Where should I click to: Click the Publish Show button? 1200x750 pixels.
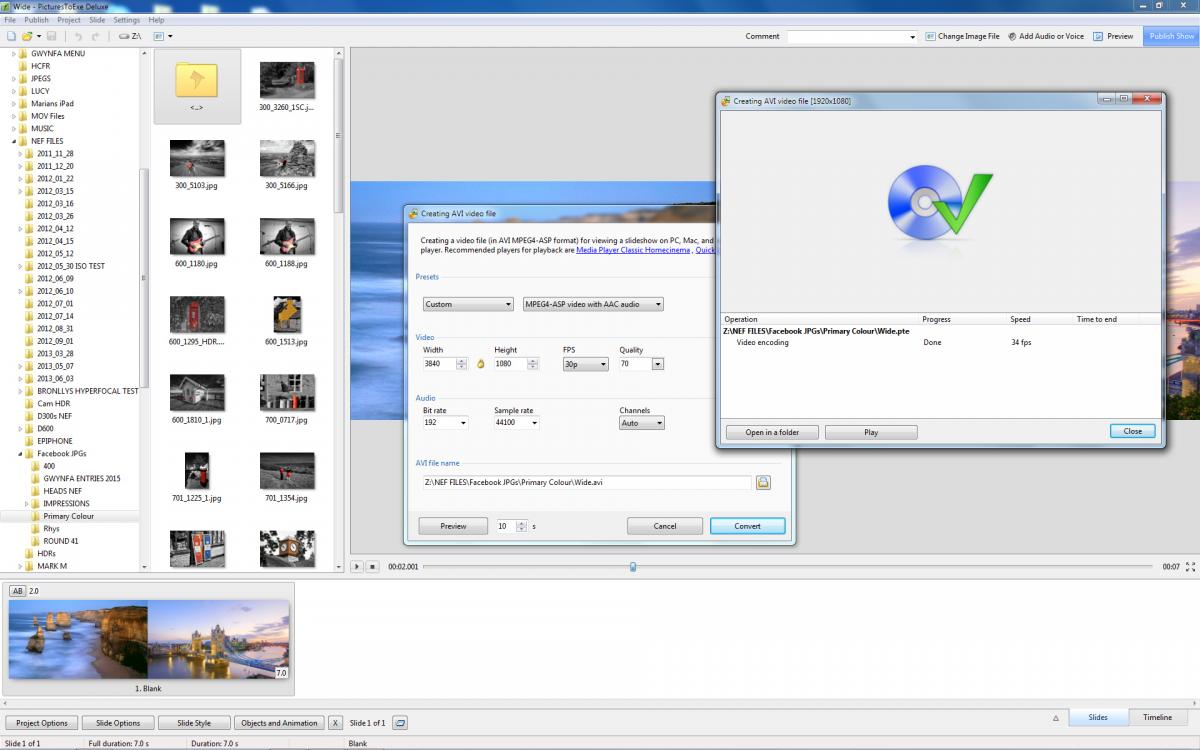(1171, 36)
